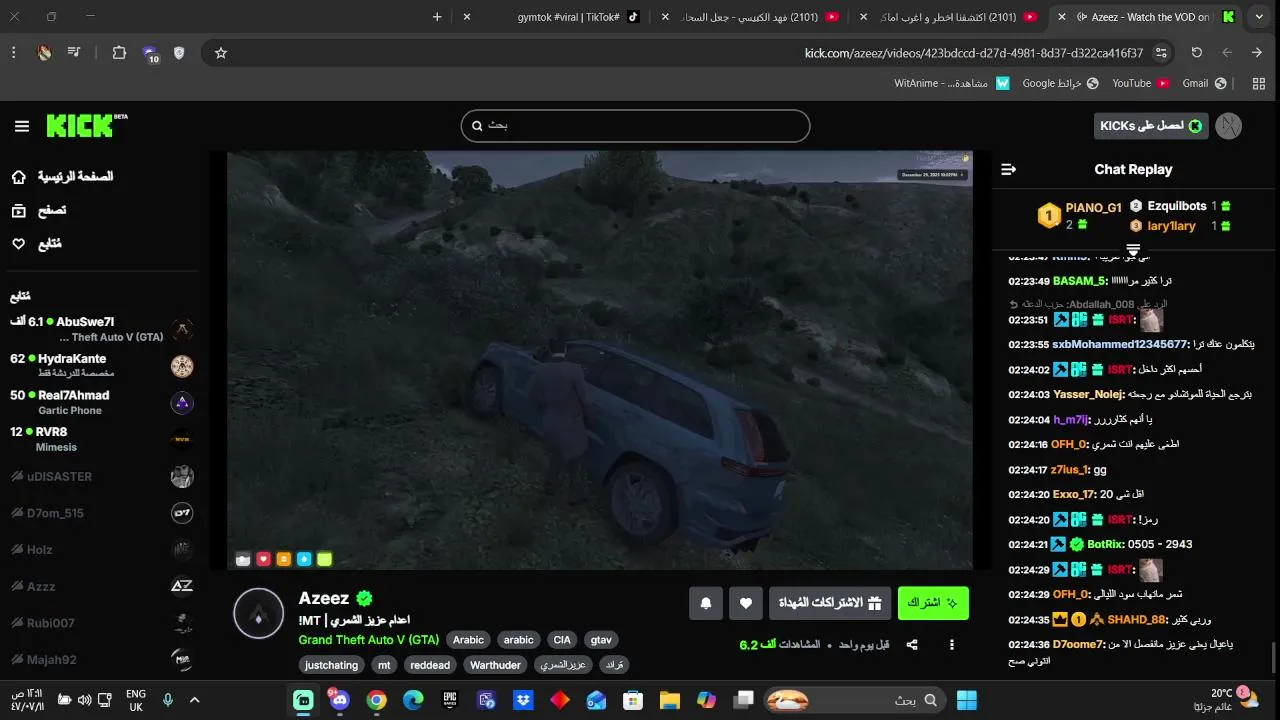Open HydraKante followed channel
Viewport: 1280px width, 720px height.
coord(100,366)
